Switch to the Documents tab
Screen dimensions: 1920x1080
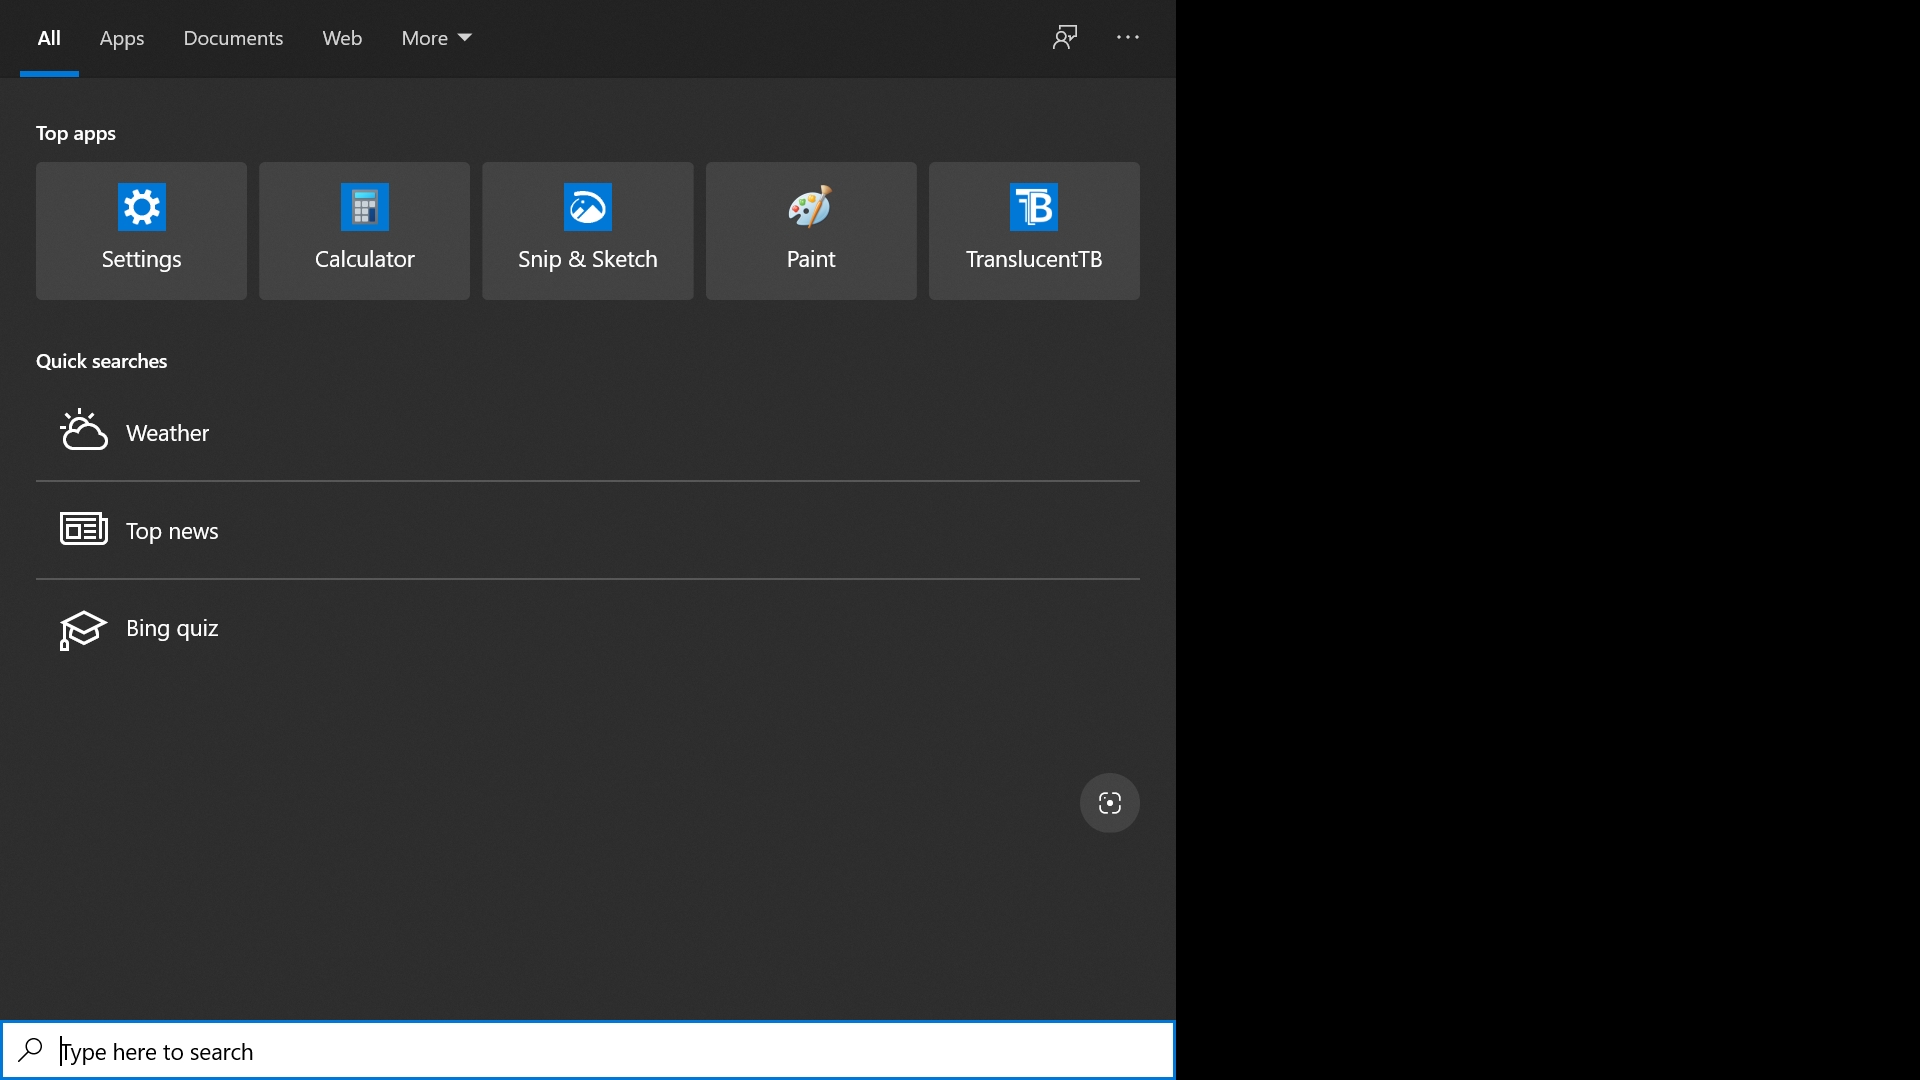pos(233,38)
